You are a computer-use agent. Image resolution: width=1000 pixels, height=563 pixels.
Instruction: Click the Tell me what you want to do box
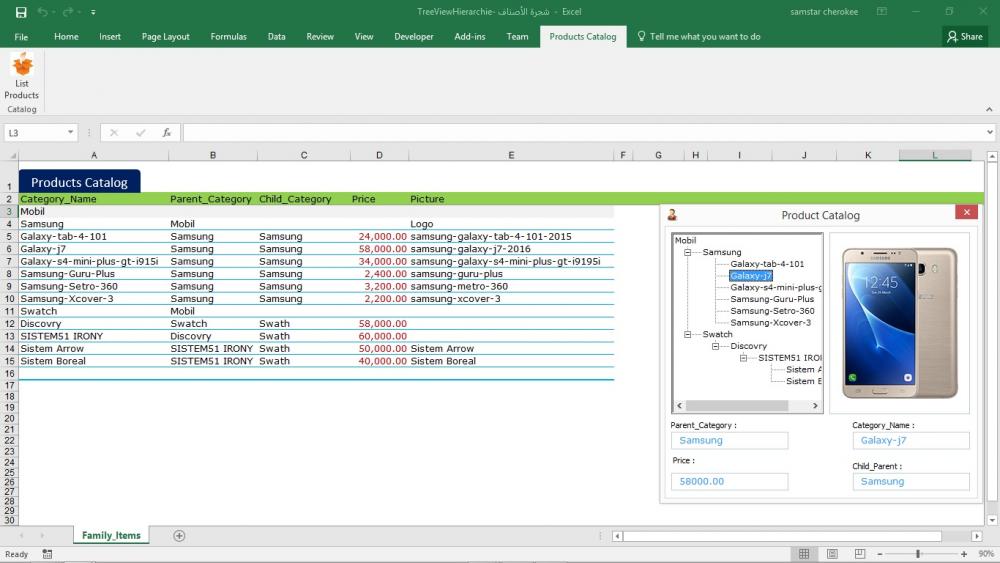point(699,37)
